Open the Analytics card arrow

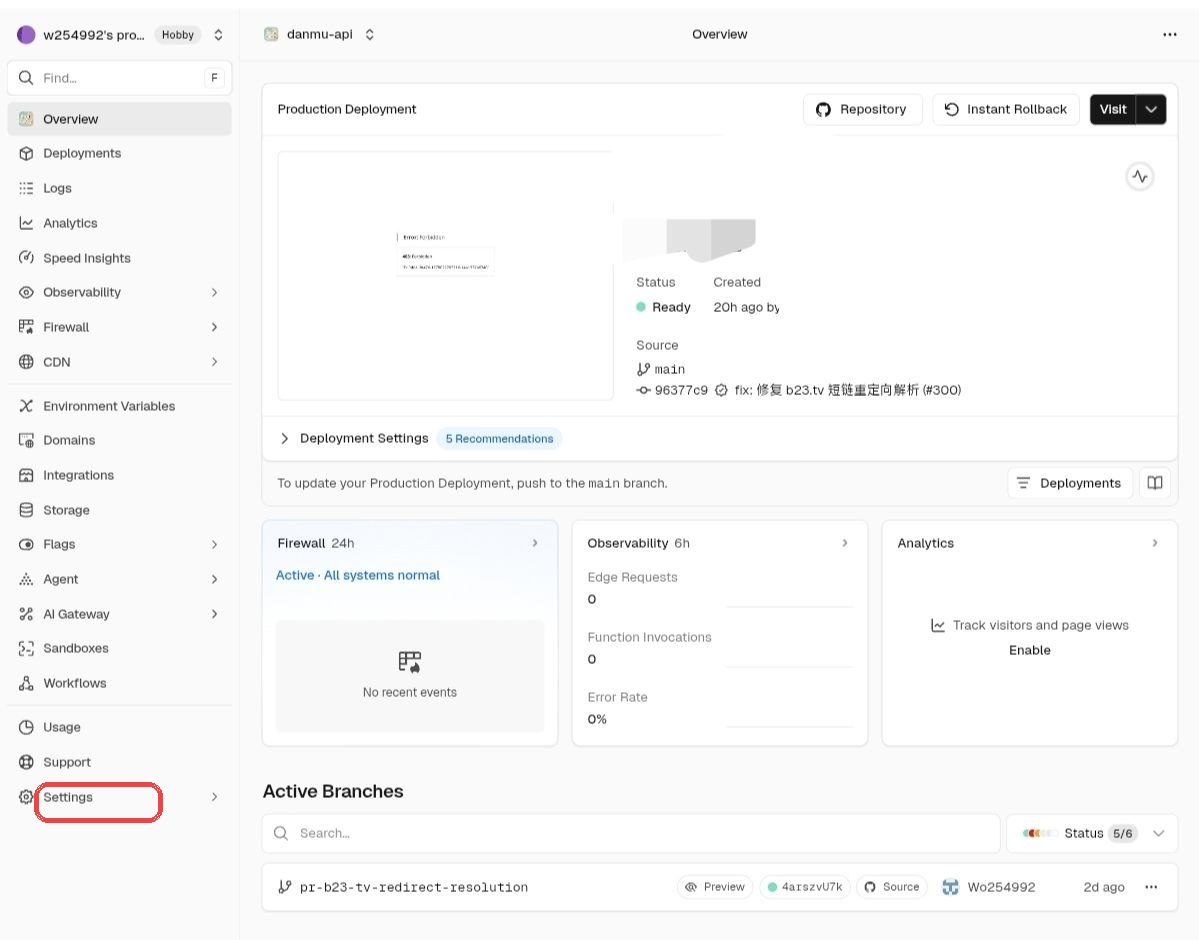click(1155, 543)
